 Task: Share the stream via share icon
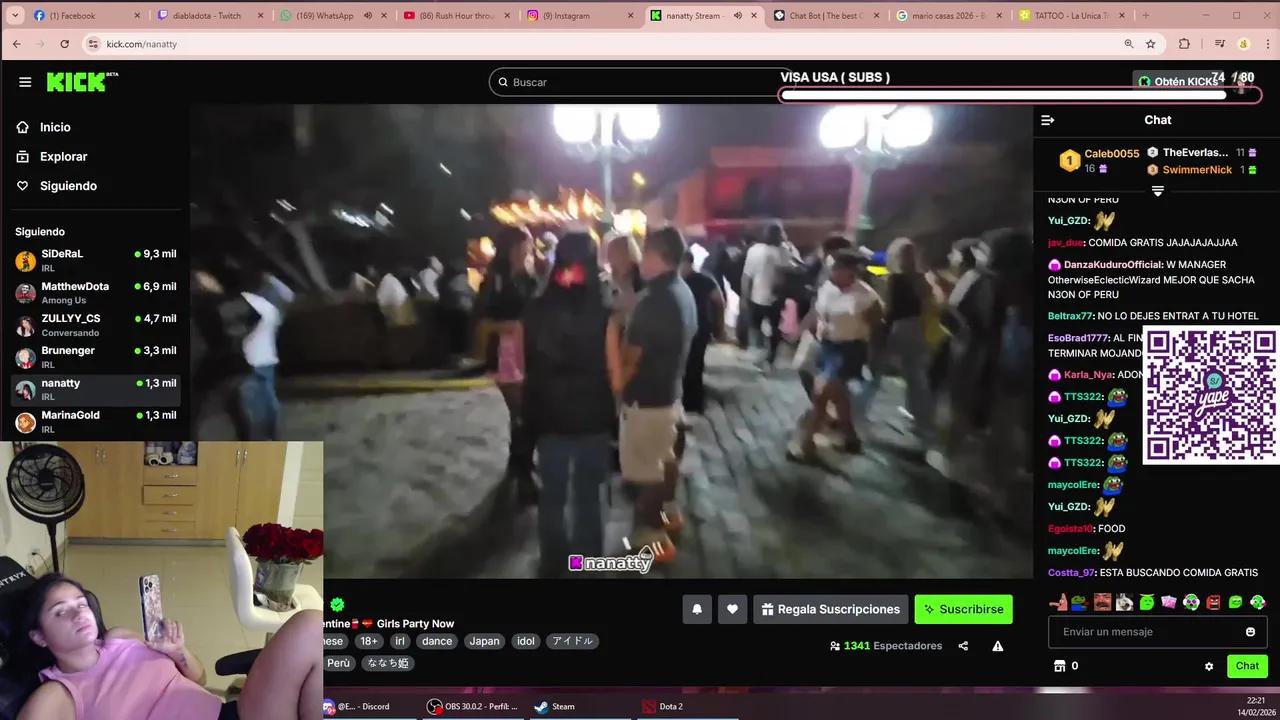[963, 646]
